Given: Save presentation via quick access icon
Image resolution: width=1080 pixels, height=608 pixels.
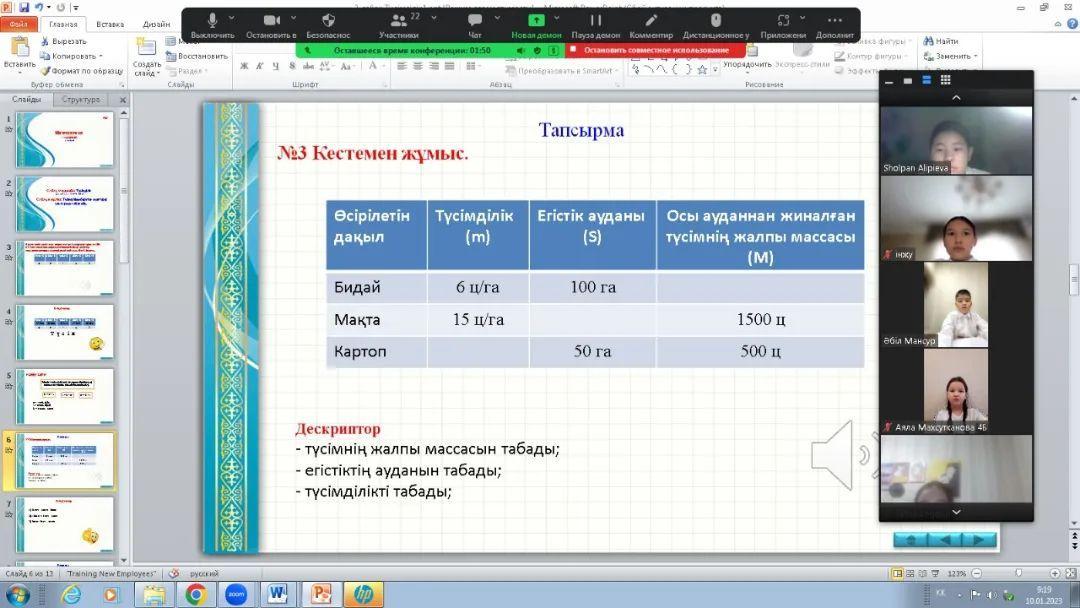Looking at the screenshot, I should pyautogui.click(x=24, y=8).
